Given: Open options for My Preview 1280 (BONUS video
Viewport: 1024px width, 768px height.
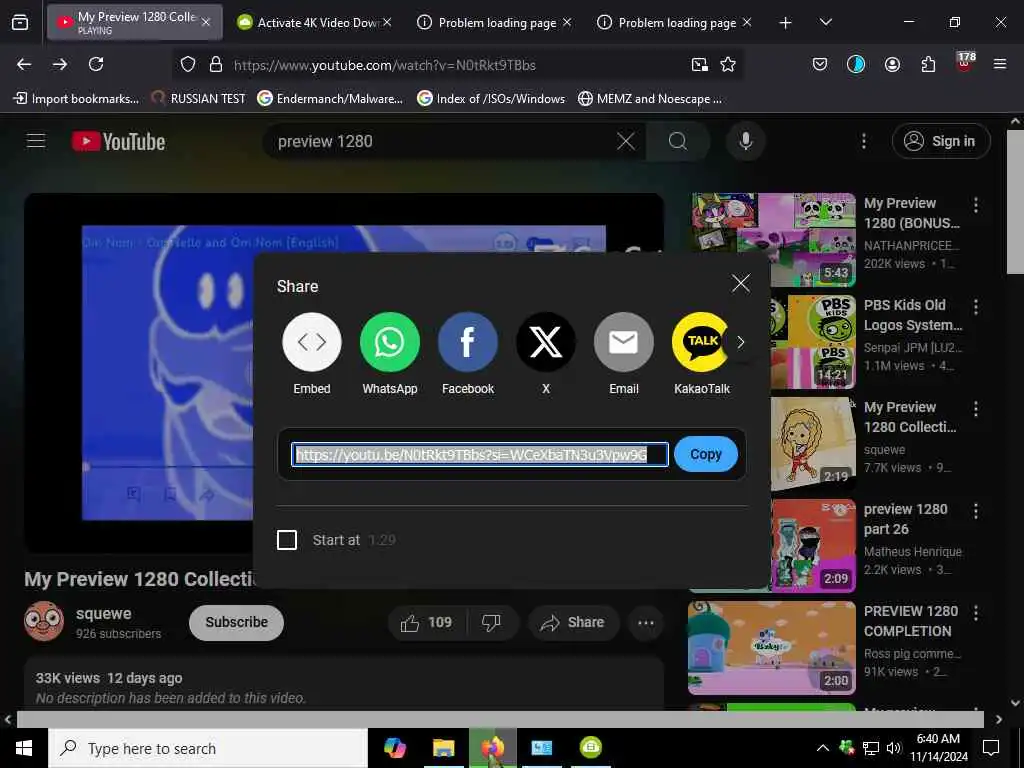Looking at the screenshot, I should pos(976,205).
